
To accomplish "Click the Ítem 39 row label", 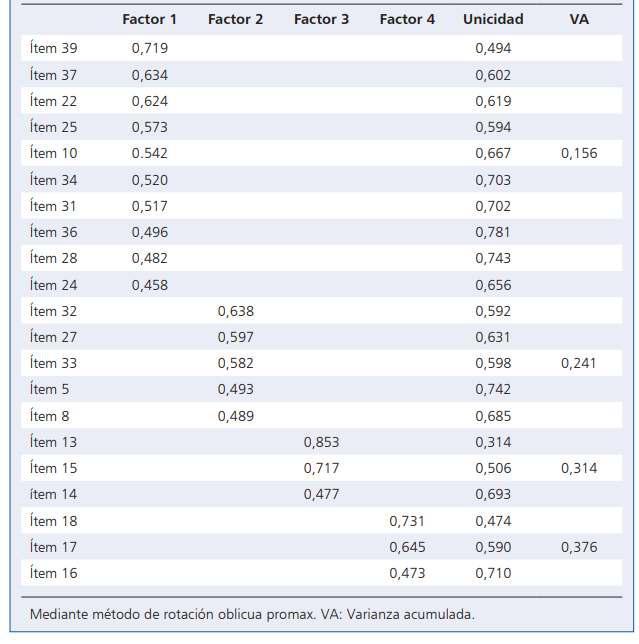I will [54, 48].
